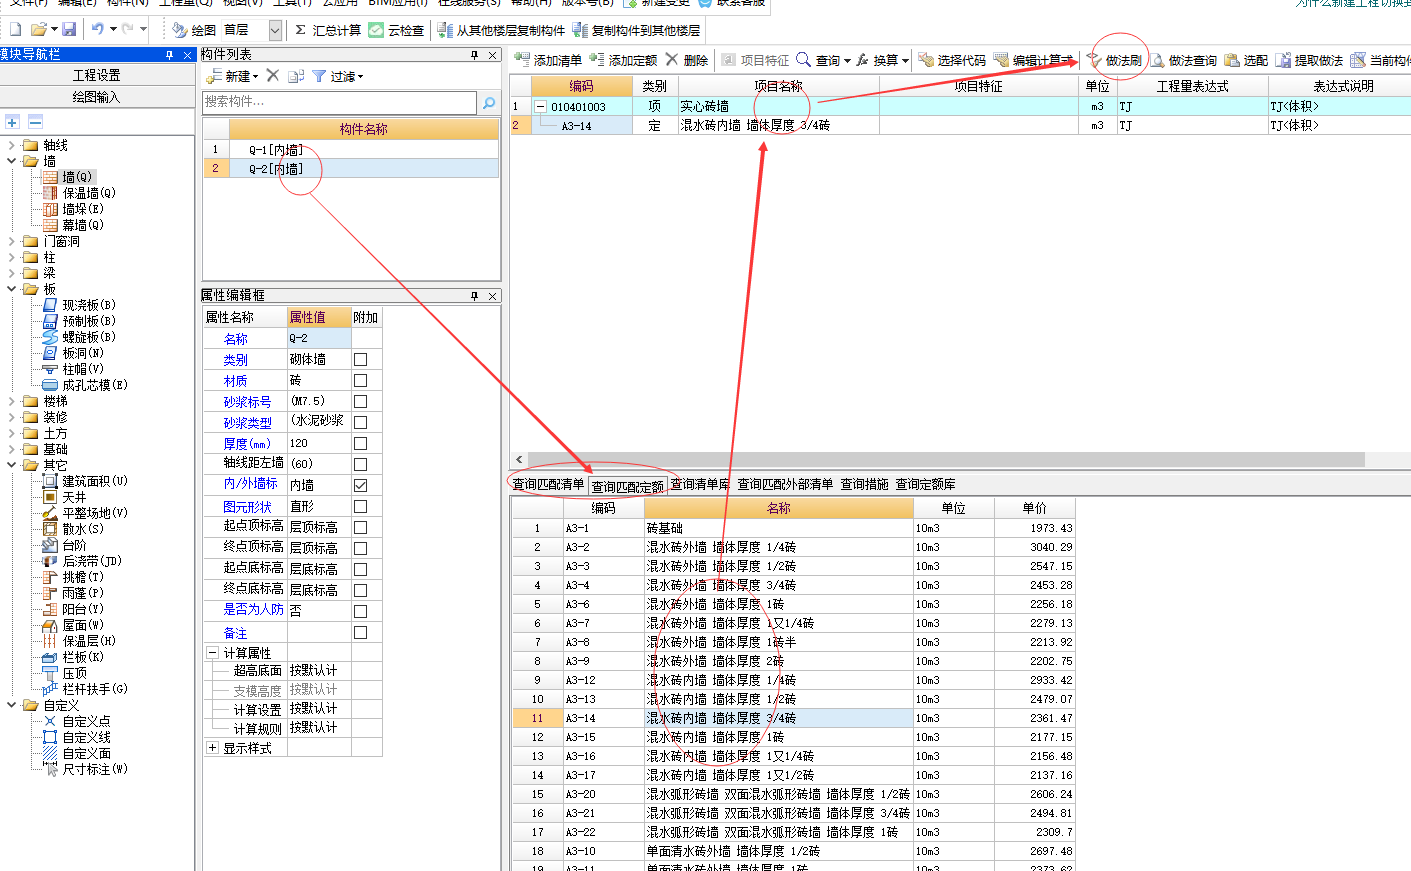Switch to 查询定额库 tab
This screenshot has height=871, width=1411.
tap(925, 484)
